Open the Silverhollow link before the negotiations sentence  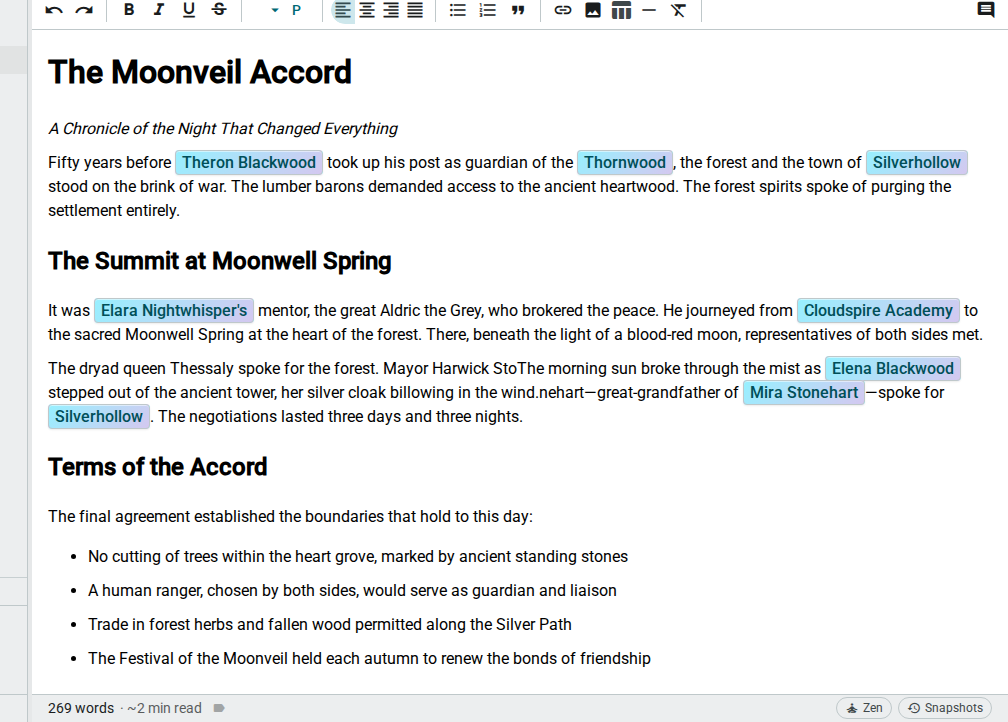(99, 417)
